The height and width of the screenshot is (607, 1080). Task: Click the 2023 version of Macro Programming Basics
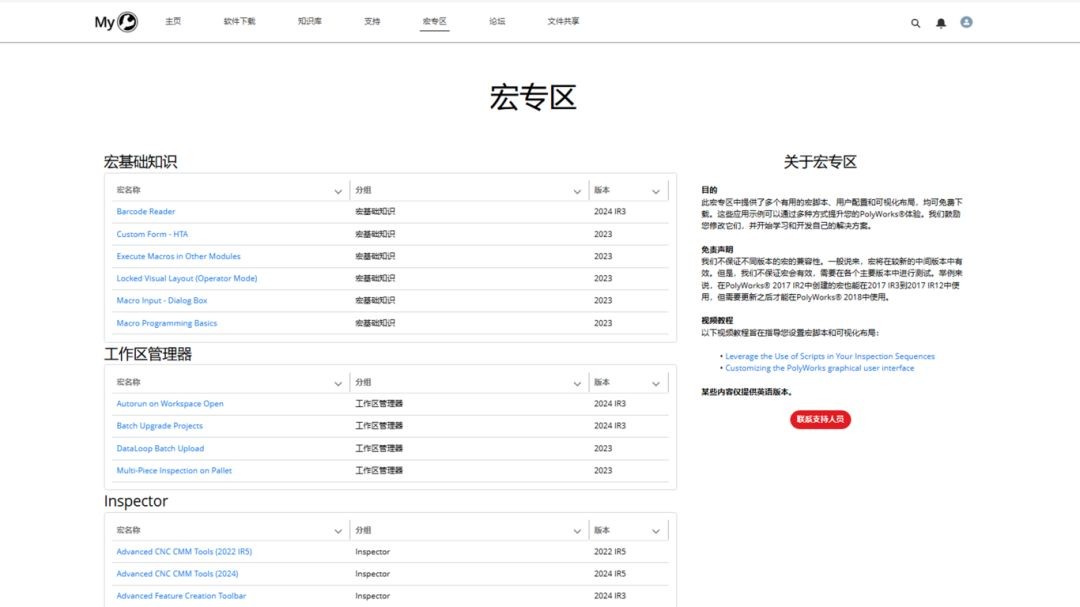point(603,323)
